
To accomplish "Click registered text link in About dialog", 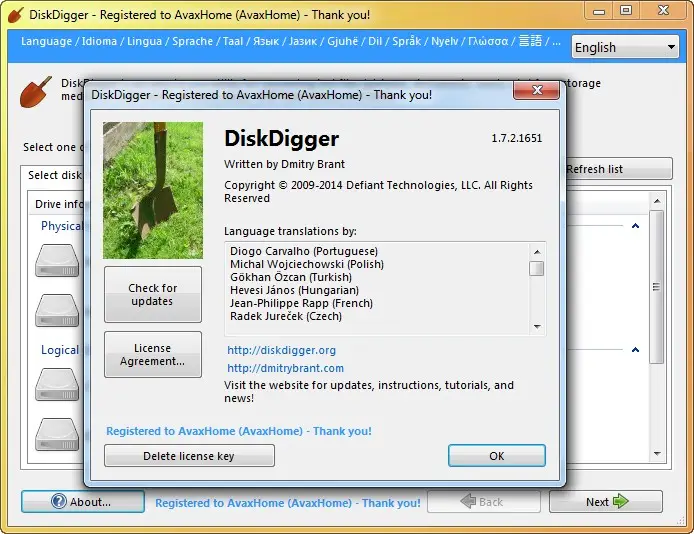I will tap(239, 431).
